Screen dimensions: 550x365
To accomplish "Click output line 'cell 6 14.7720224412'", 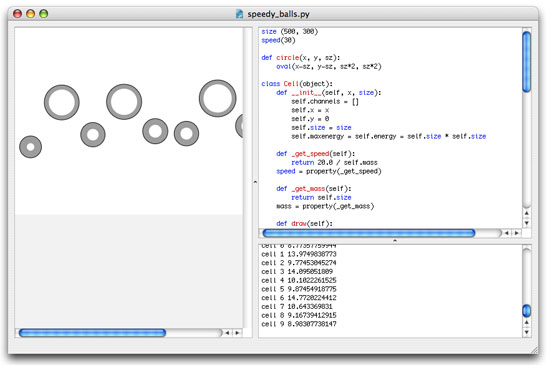I will coord(299,298).
